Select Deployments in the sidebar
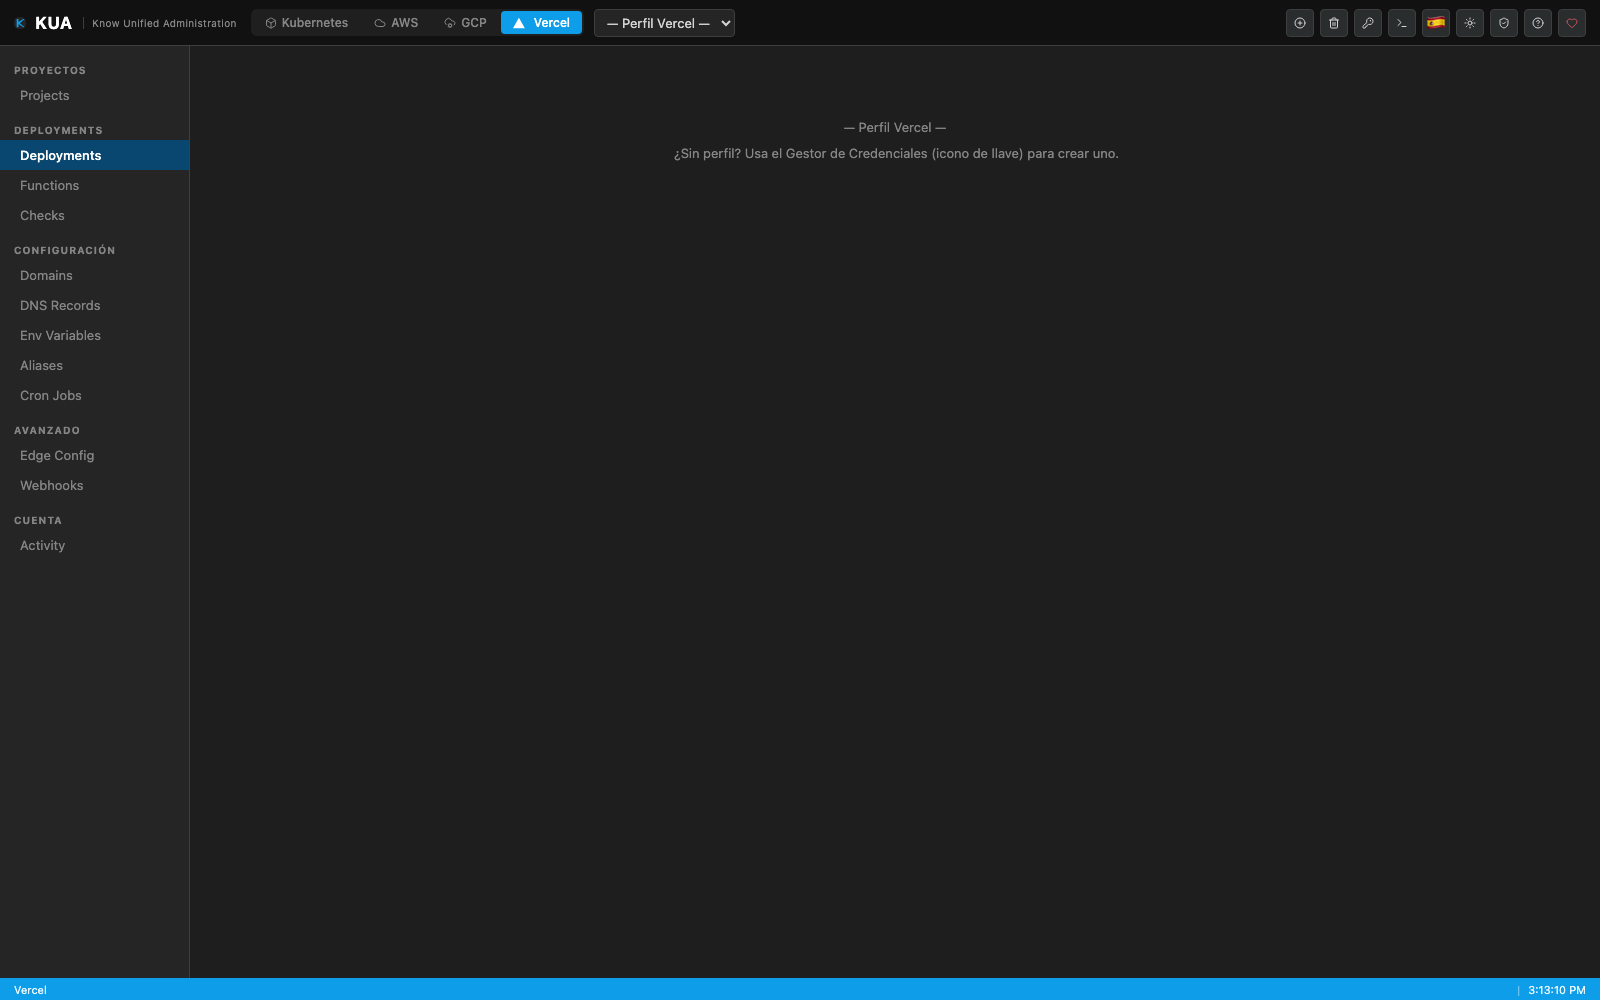This screenshot has width=1600, height=1000. (x=94, y=156)
